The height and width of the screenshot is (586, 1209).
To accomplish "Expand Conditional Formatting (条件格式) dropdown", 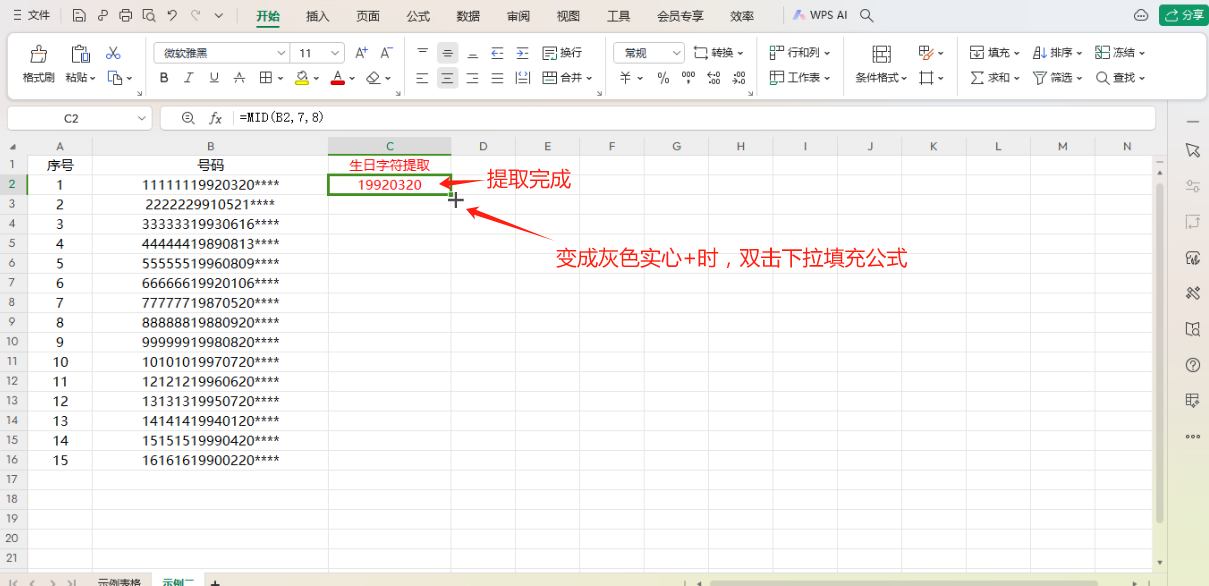I will click(x=905, y=78).
